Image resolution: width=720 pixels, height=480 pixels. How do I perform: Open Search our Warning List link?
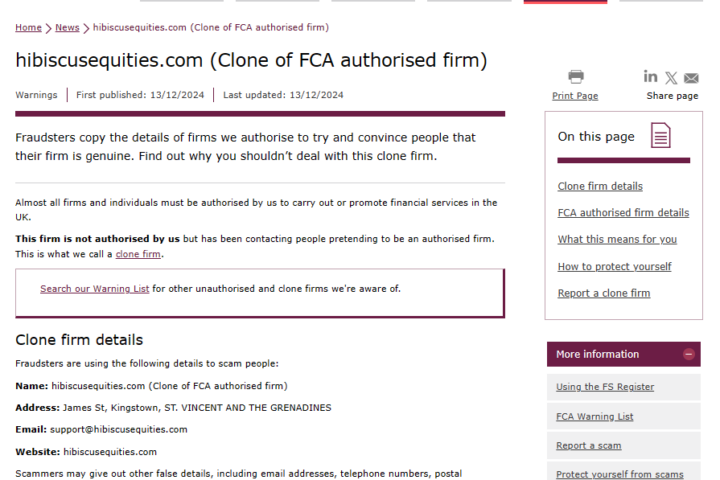point(95,289)
